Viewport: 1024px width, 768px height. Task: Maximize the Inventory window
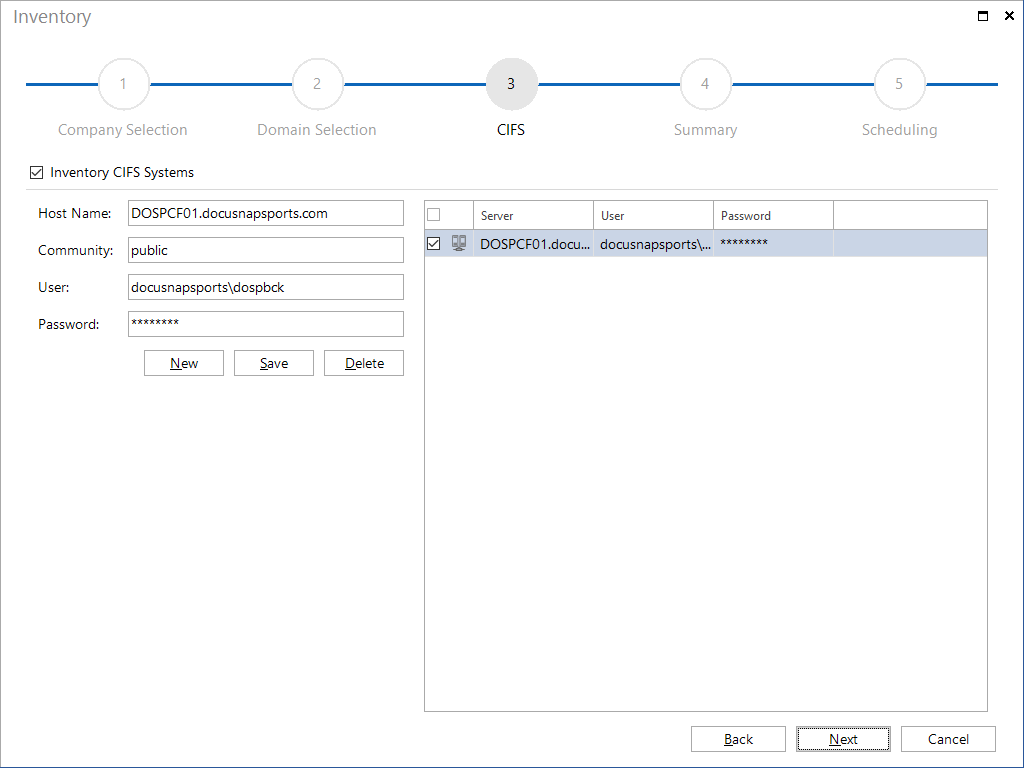[983, 16]
